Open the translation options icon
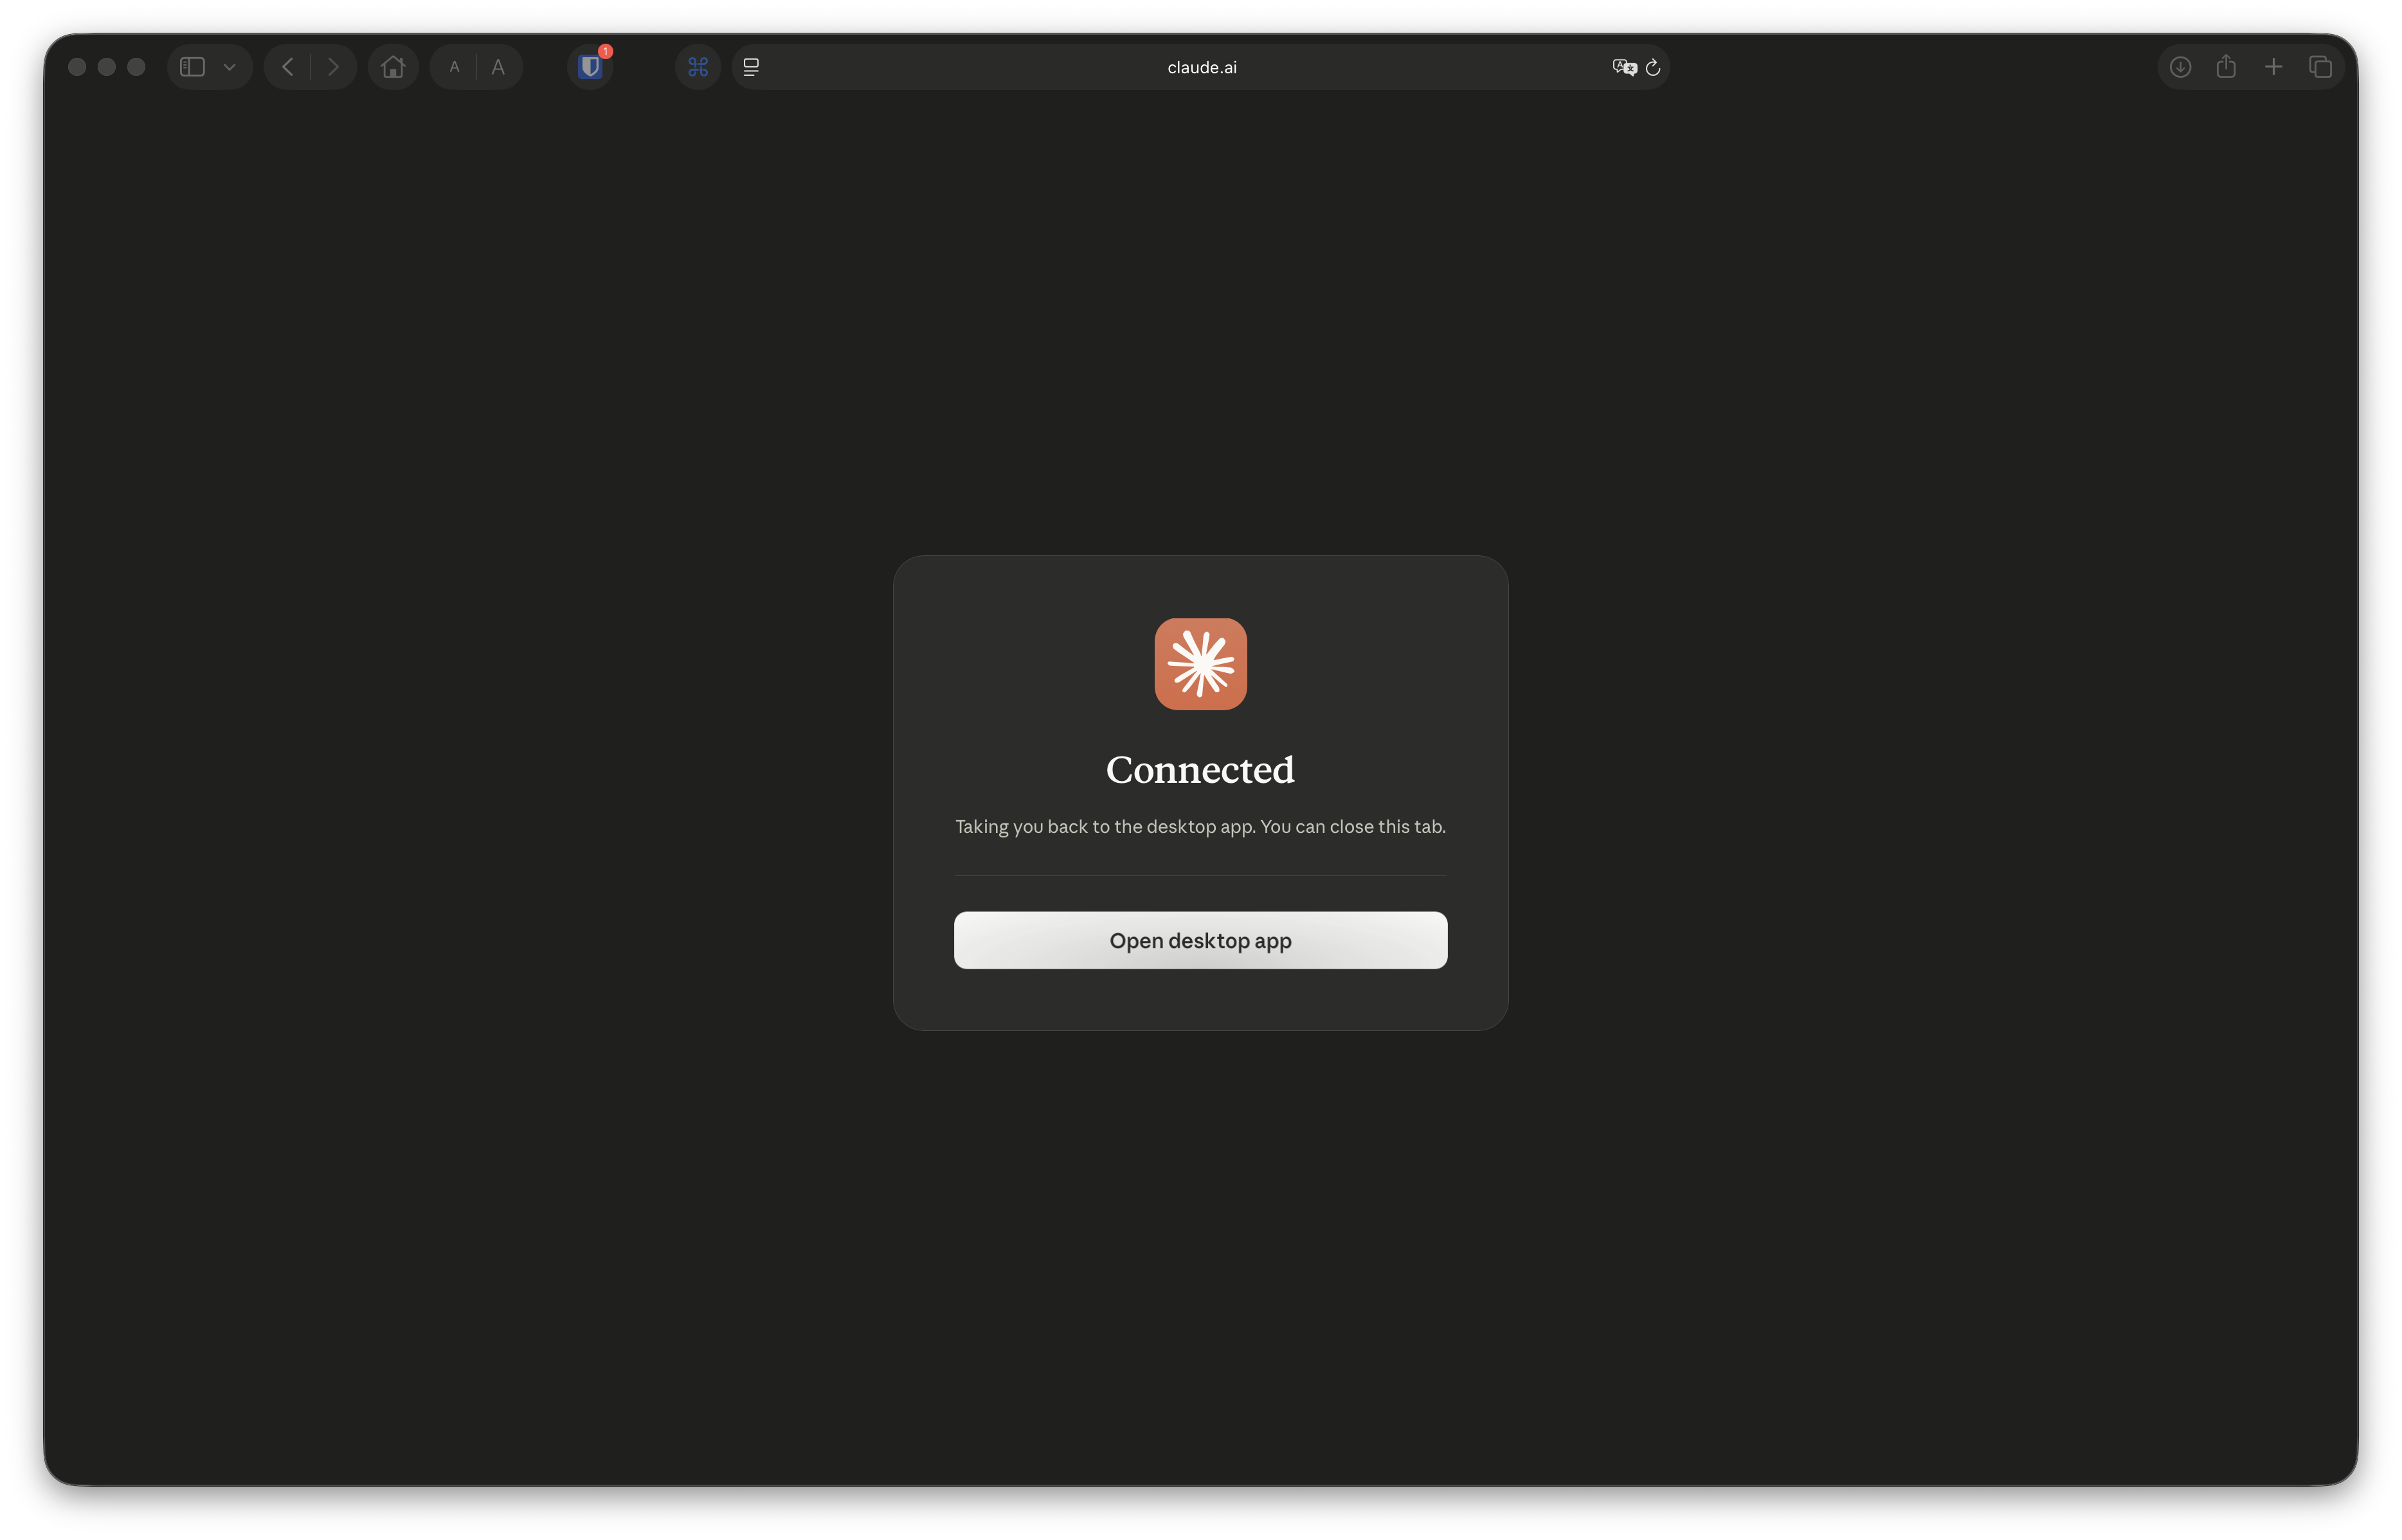 [x=1622, y=67]
